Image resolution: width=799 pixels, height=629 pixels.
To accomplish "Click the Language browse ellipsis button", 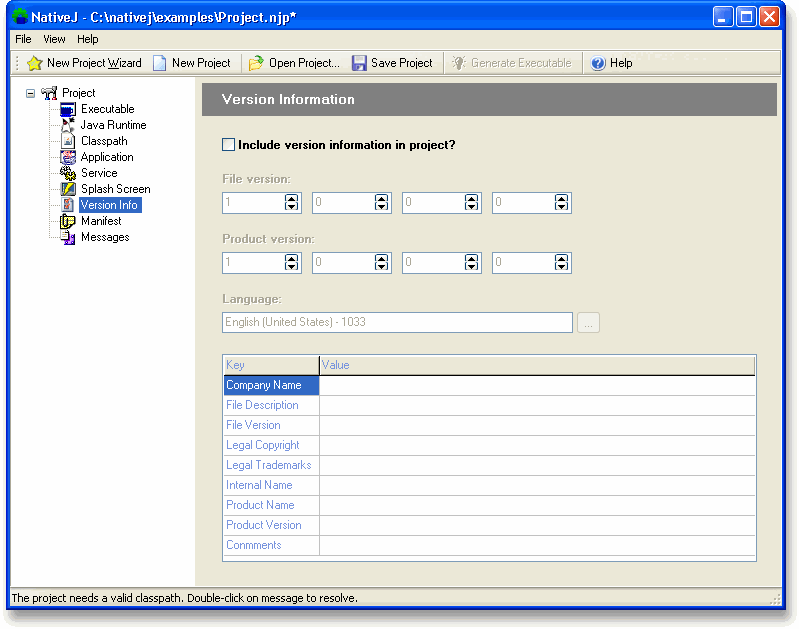I will tap(588, 323).
